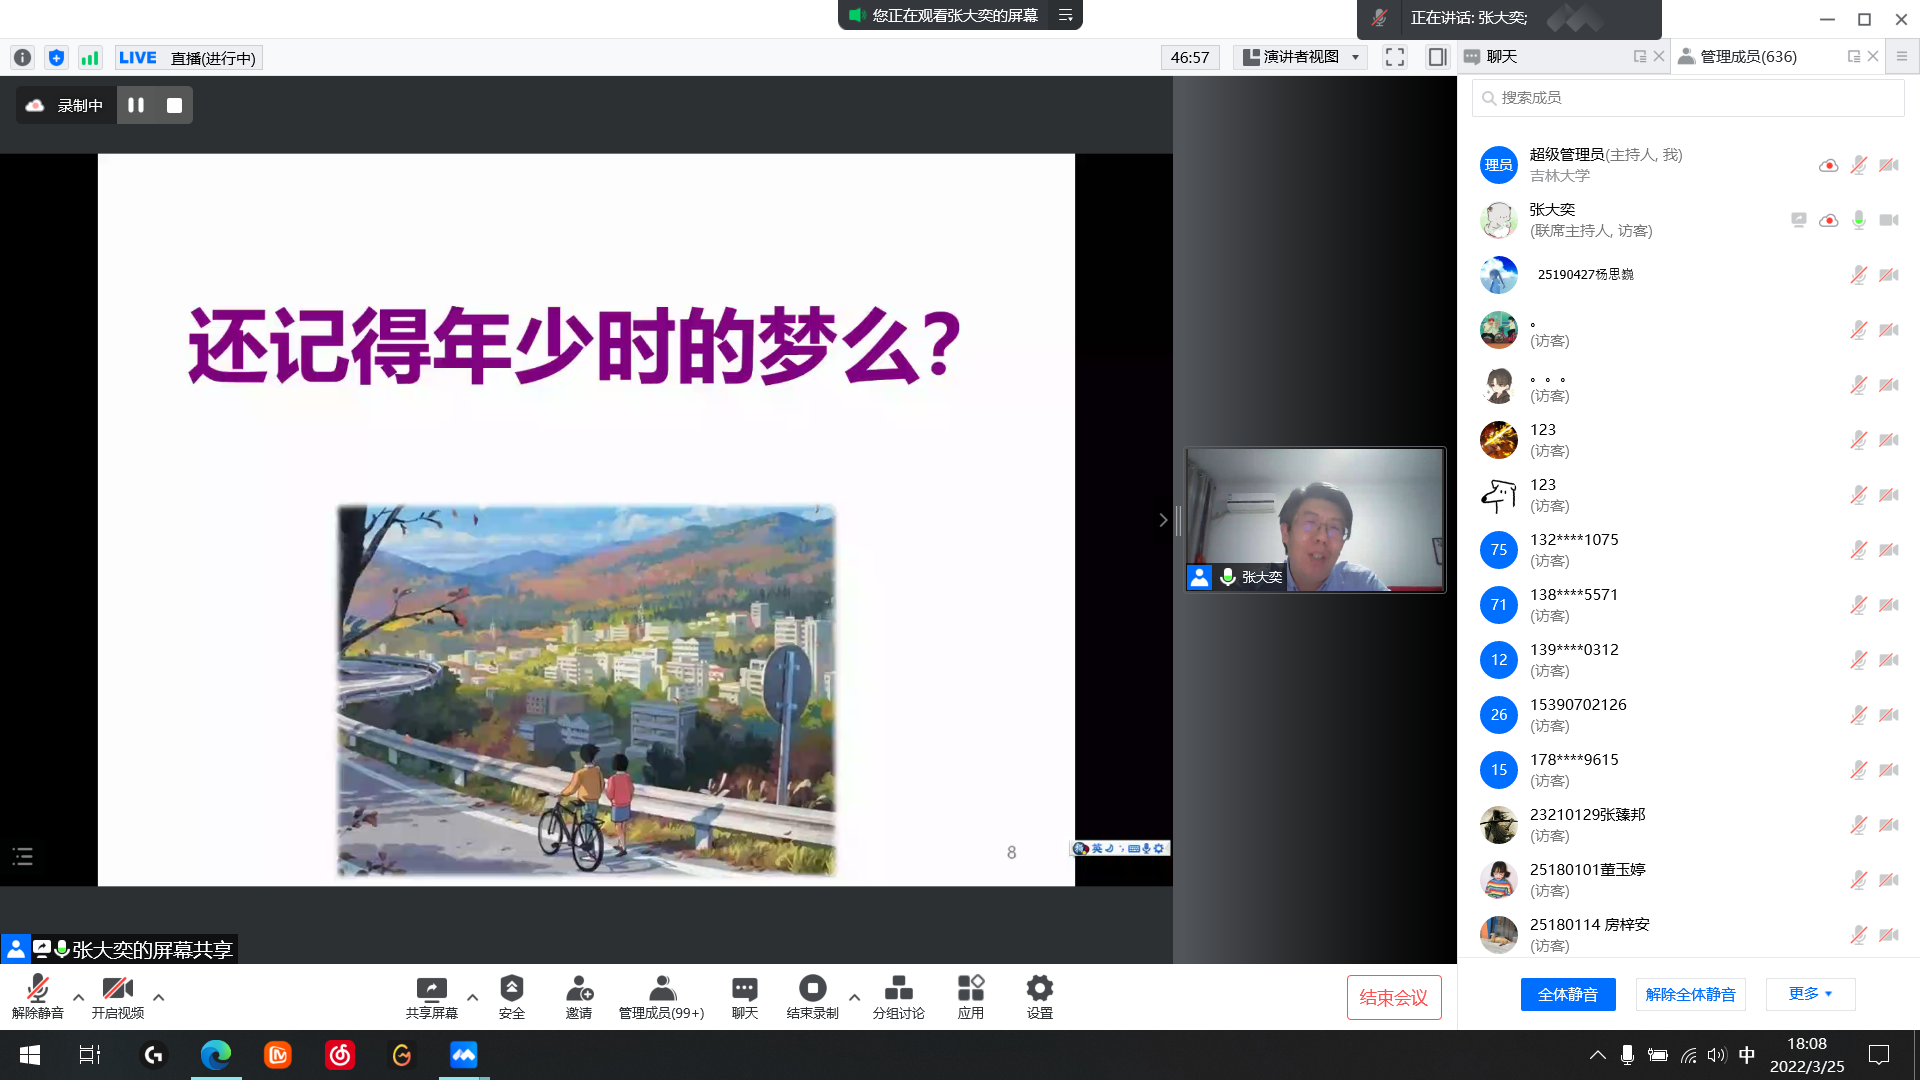This screenshot has height=1080, width=1920.
Task: Expand the 更多 dropdown
Action: [x=1810, y=994]
